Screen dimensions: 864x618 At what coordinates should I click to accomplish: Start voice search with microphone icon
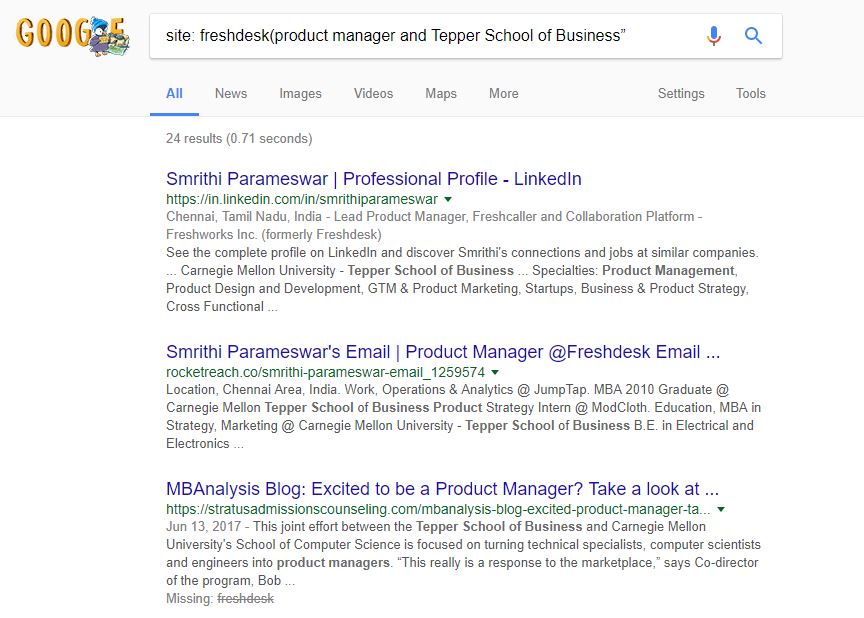[714, 36]
